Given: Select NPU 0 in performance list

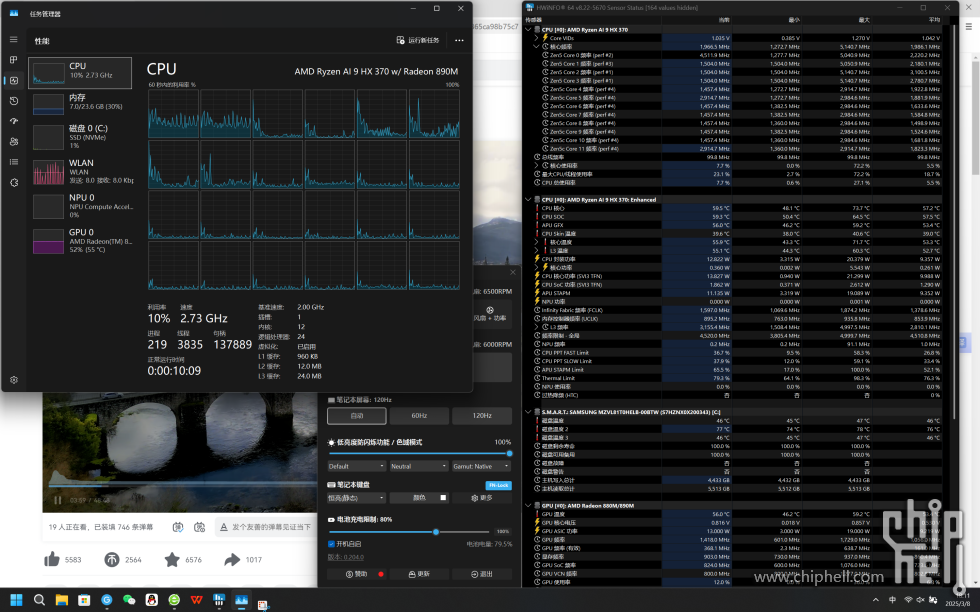Looking at the screenshot, I should [80, 206].
